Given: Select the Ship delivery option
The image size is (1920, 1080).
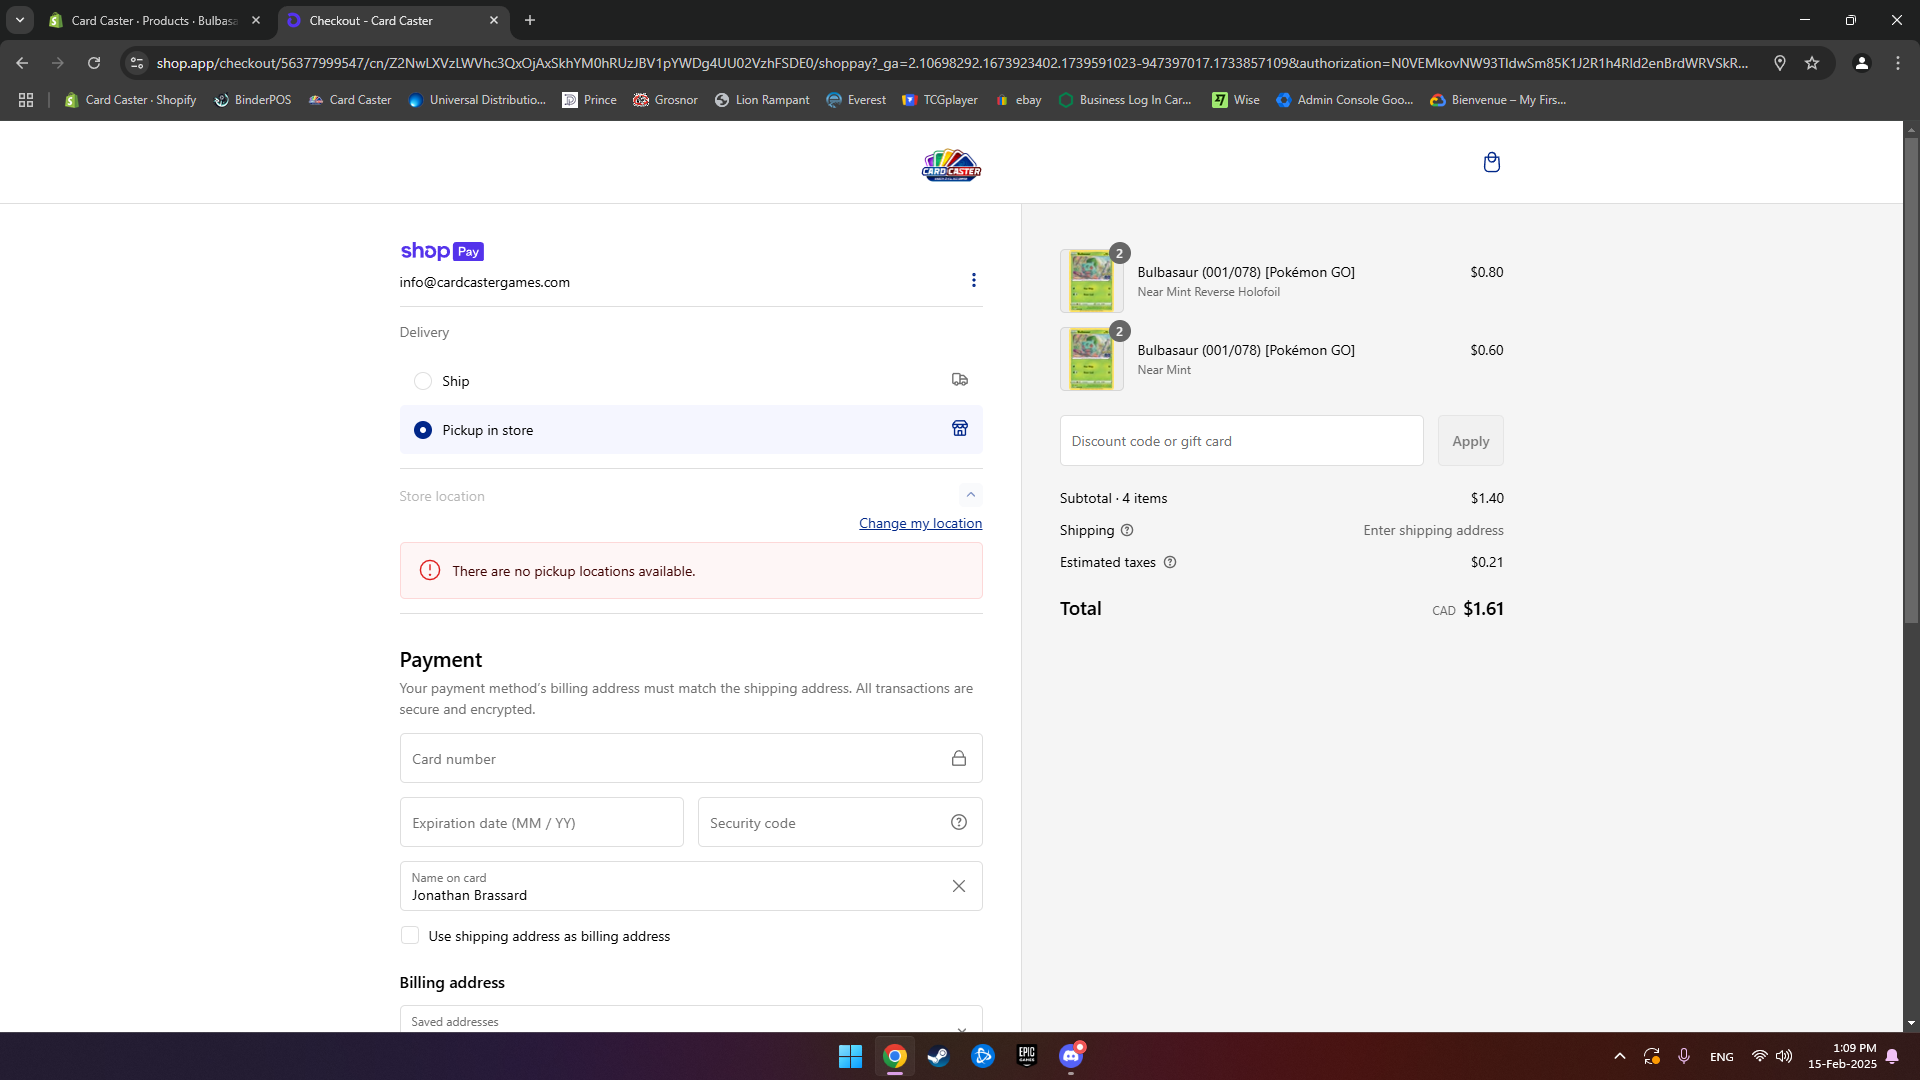Looking at the screenshot, I should coord(423,381).
